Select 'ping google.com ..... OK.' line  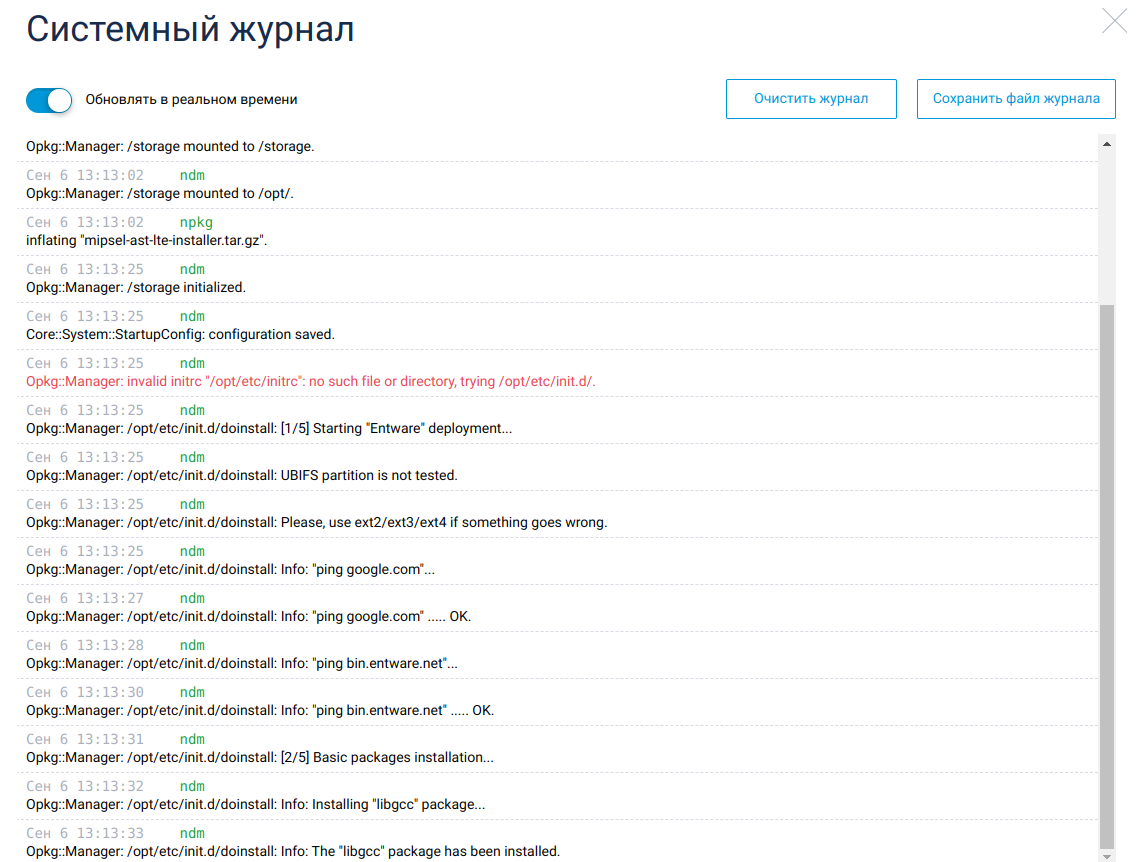point(249,617)
